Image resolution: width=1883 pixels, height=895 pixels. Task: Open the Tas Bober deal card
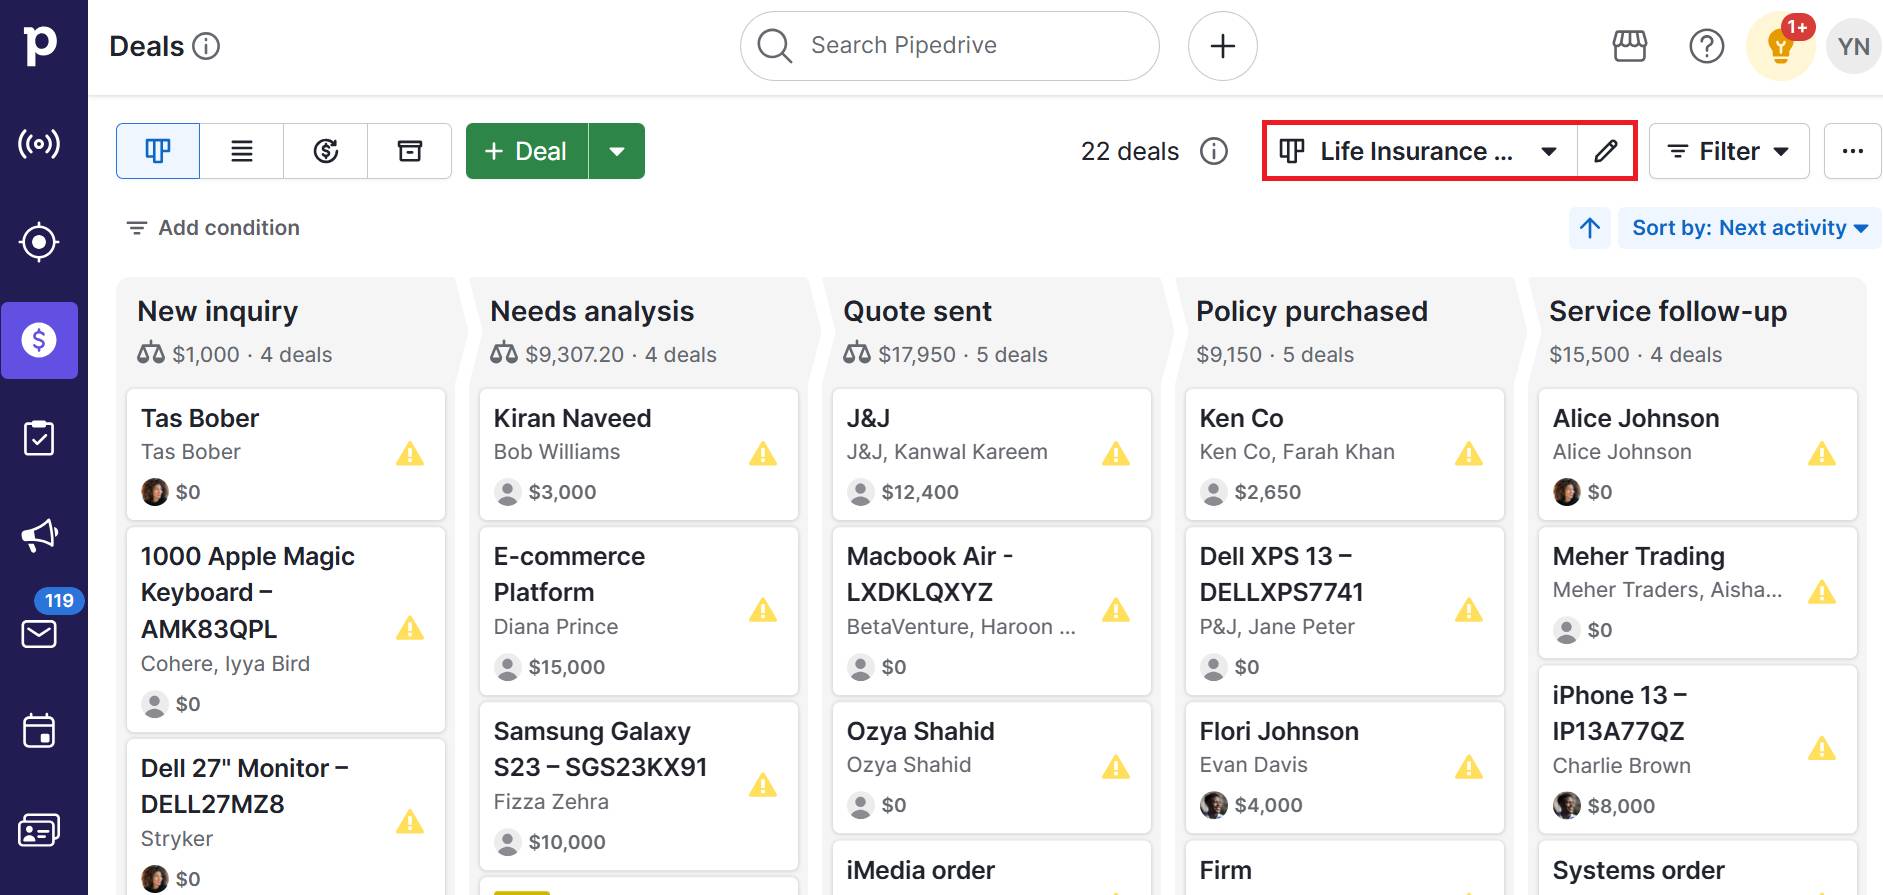point(286,454)
